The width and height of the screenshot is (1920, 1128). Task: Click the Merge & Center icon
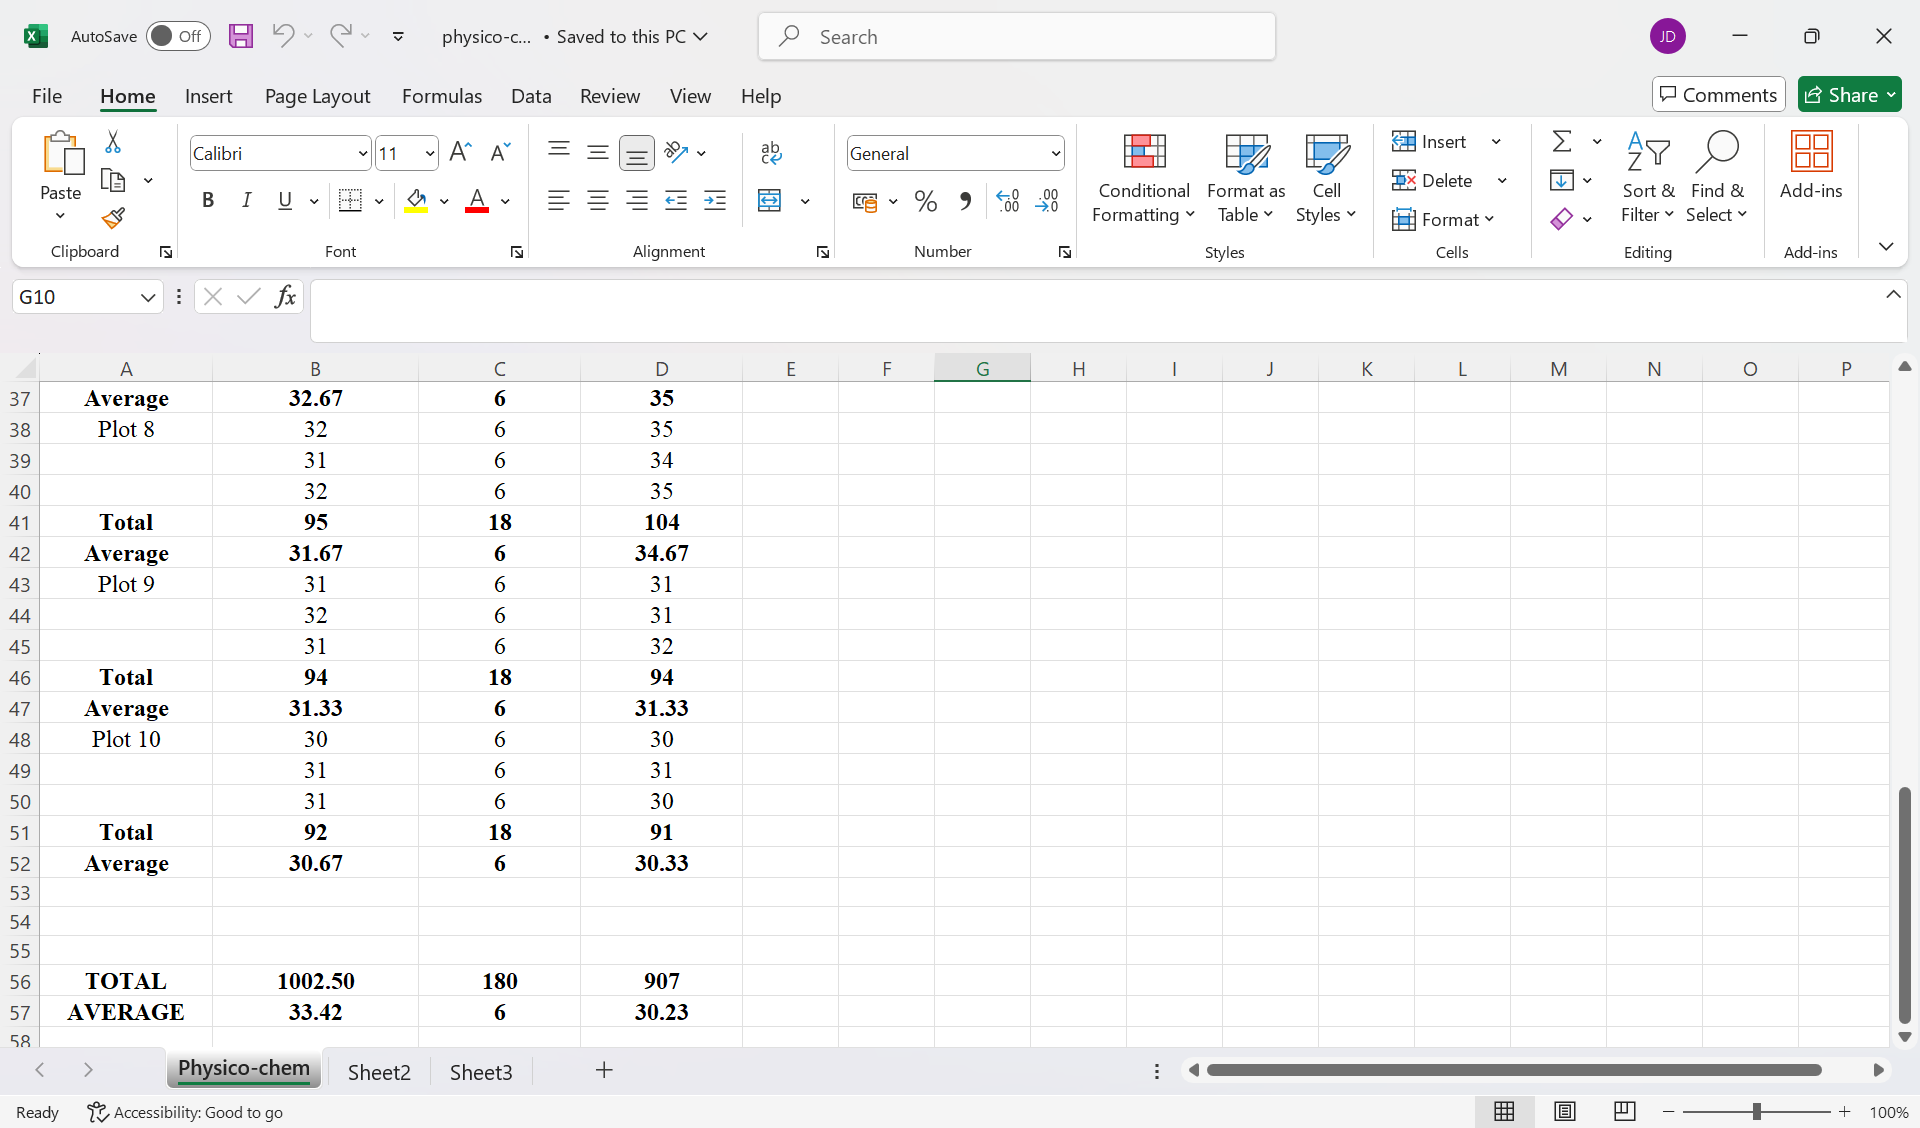[769, 201]
